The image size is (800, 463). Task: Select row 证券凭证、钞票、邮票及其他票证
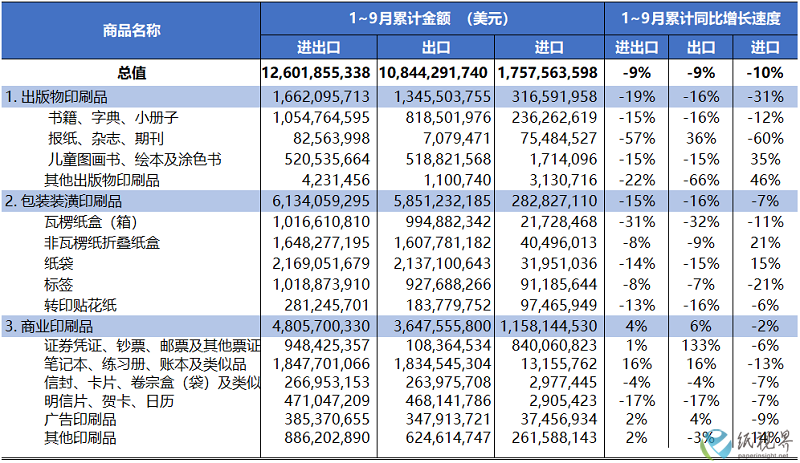152,346
